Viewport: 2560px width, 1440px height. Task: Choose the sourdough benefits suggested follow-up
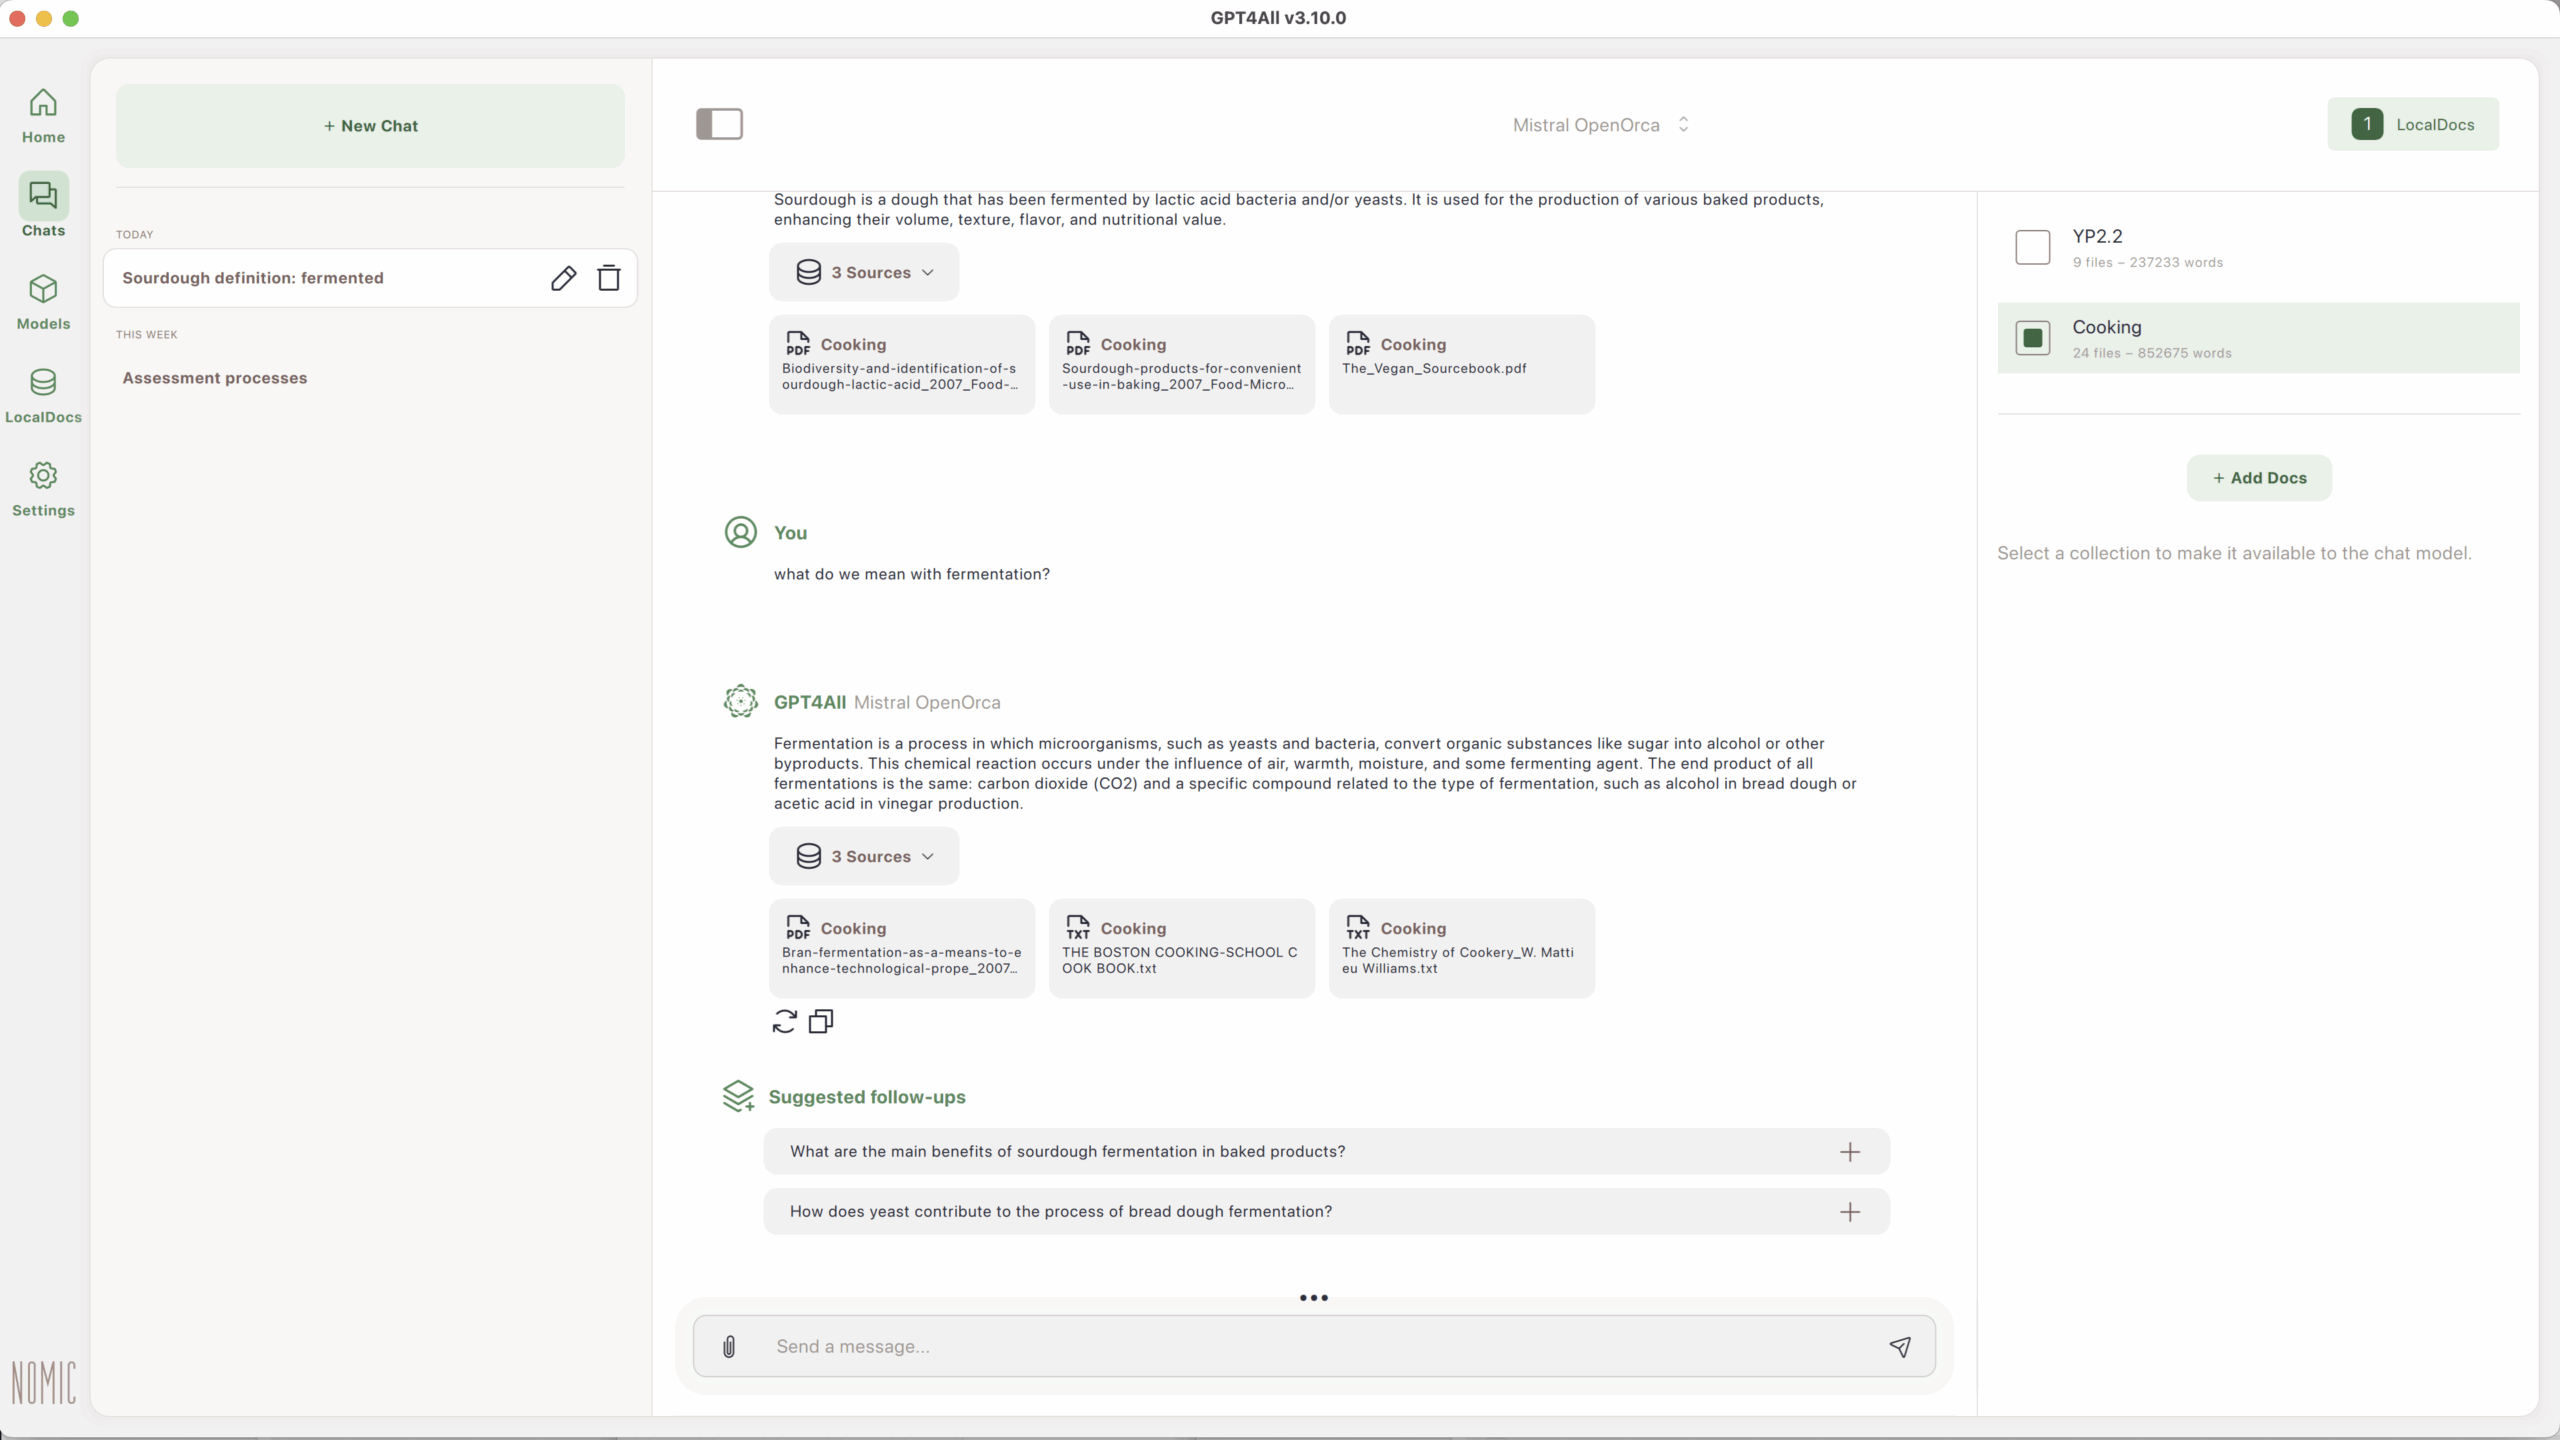coord(1326,1152)
